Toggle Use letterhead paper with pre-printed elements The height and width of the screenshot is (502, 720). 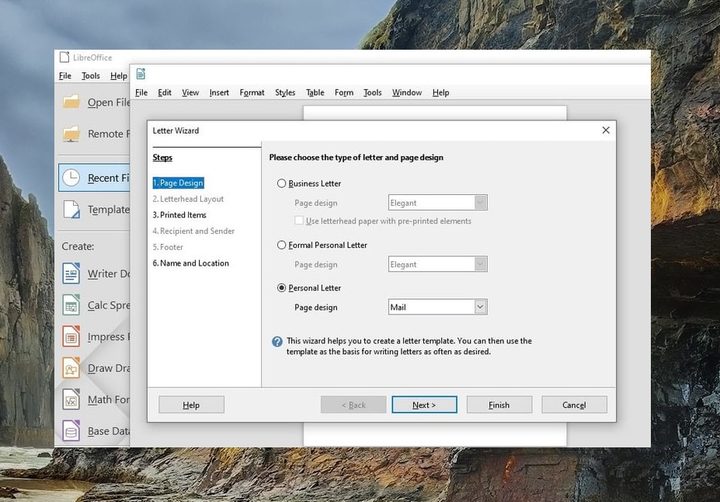click(x=299, y=220)
